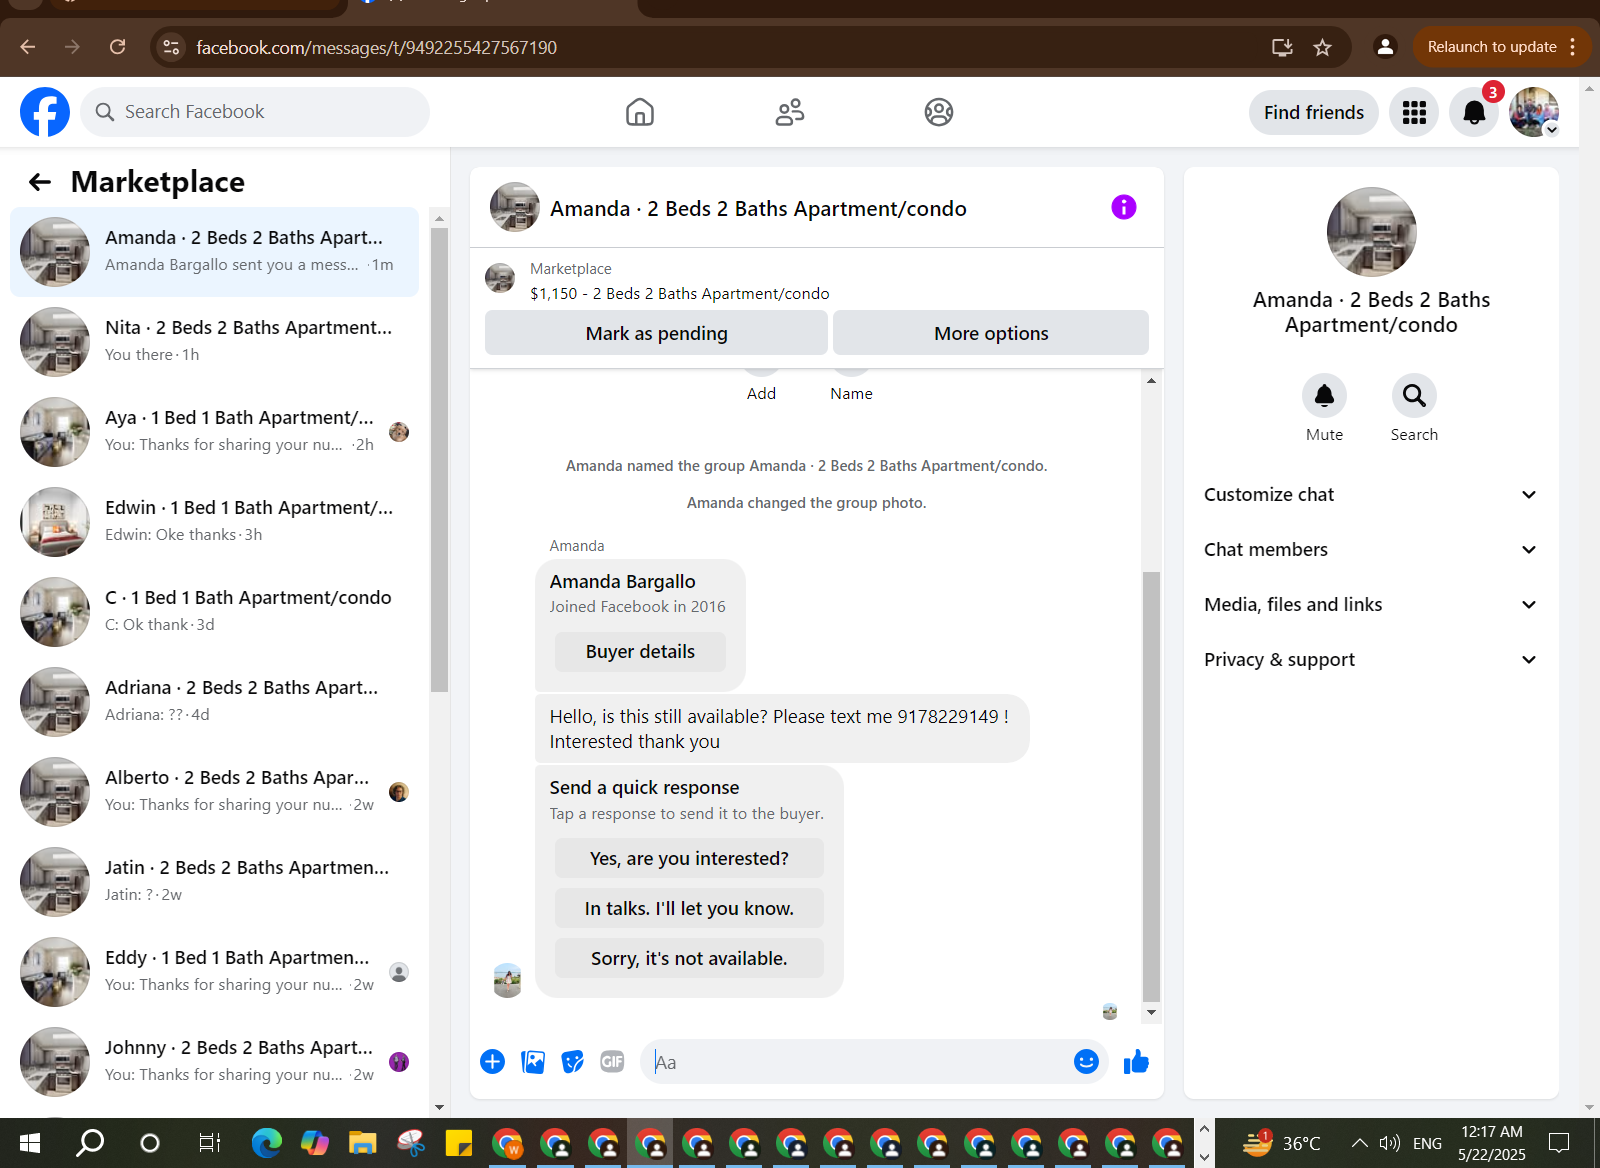Open more actions plus icon in composer
This screenshot has width=1600, height=1168.
(x=492, y=1062)
